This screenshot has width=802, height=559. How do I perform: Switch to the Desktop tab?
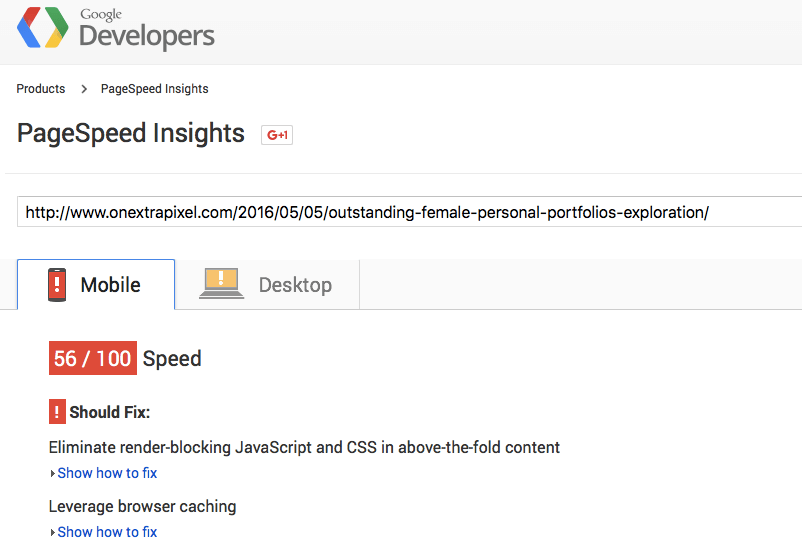267,284
